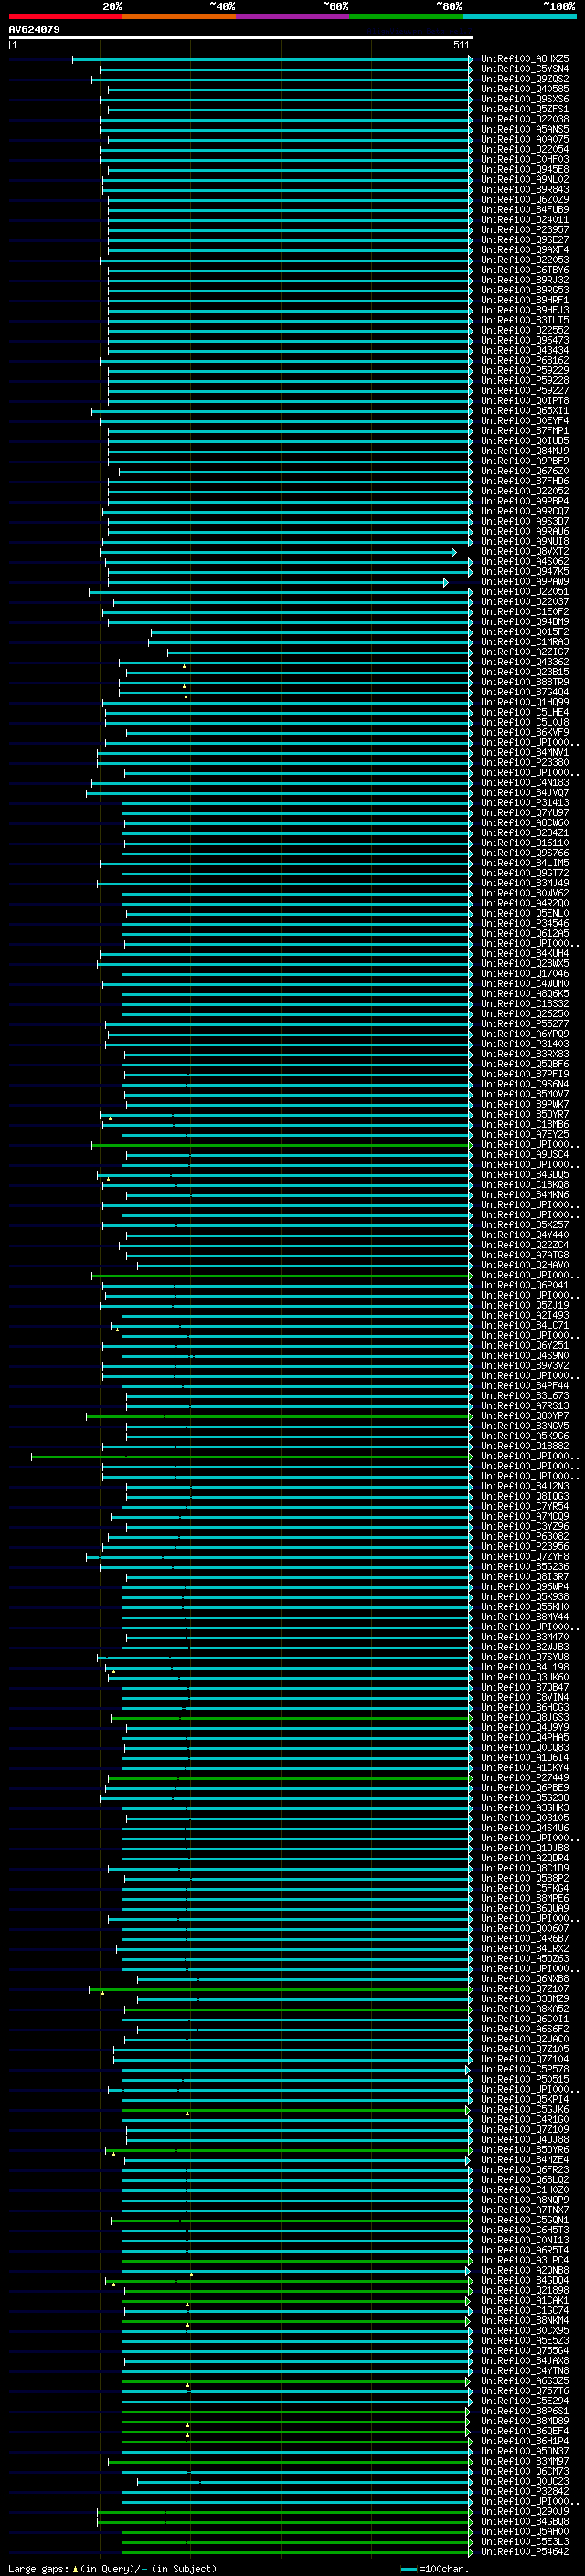585x2576 pixels.
Task: Select hit label UniRef100_O16110
Action: 525,843
